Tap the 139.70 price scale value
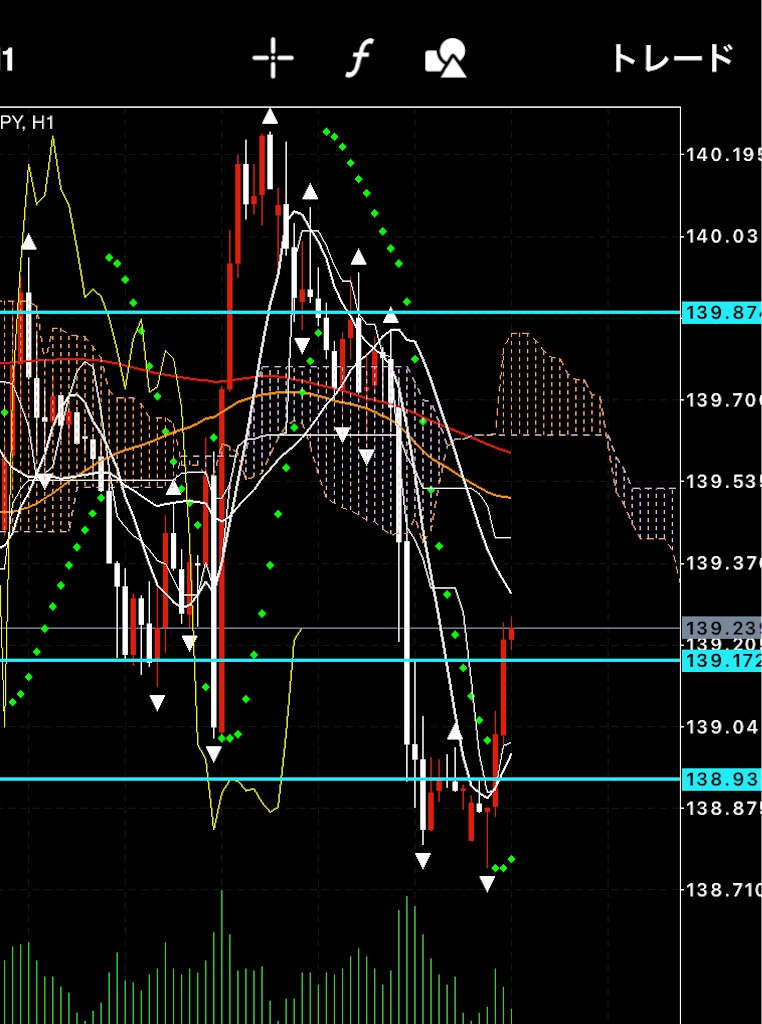Viewport: 762px width, 1024px height. [723, 400]
